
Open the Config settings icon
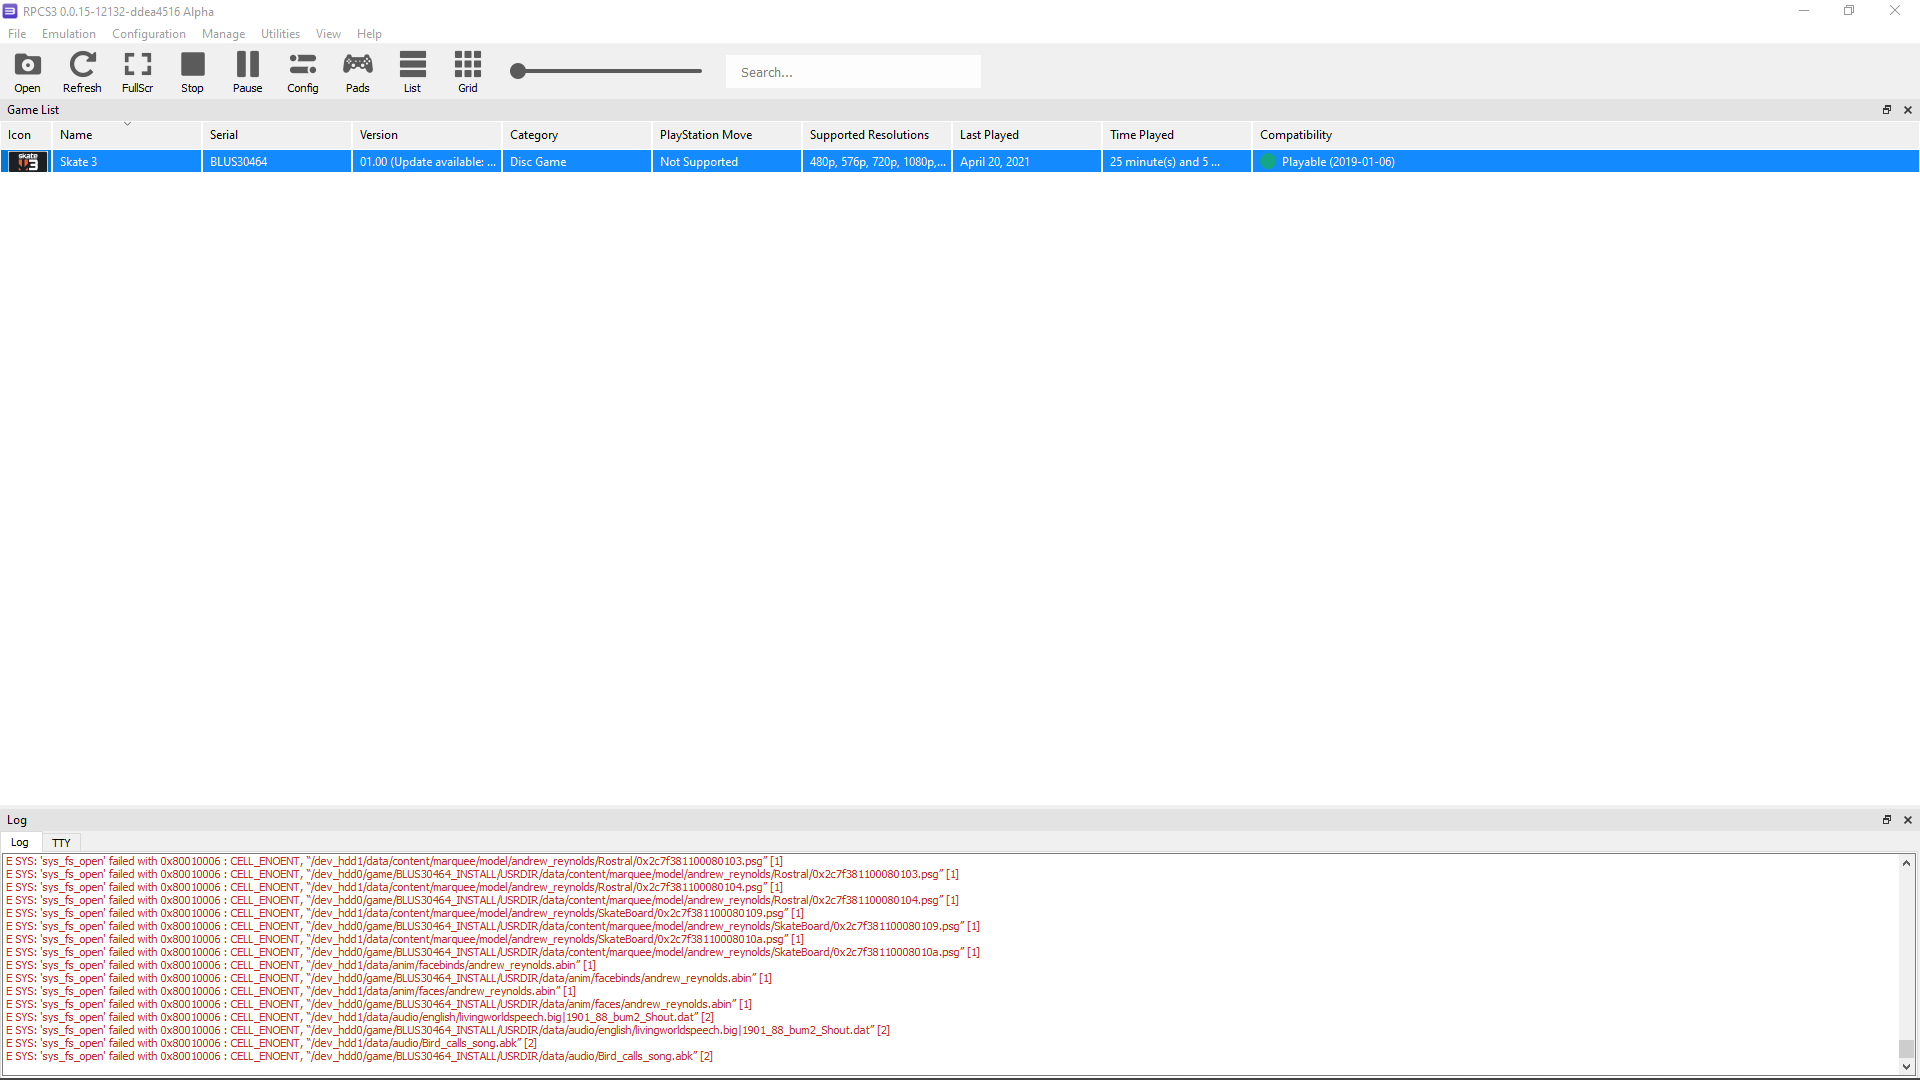click(x=302, y=71)
